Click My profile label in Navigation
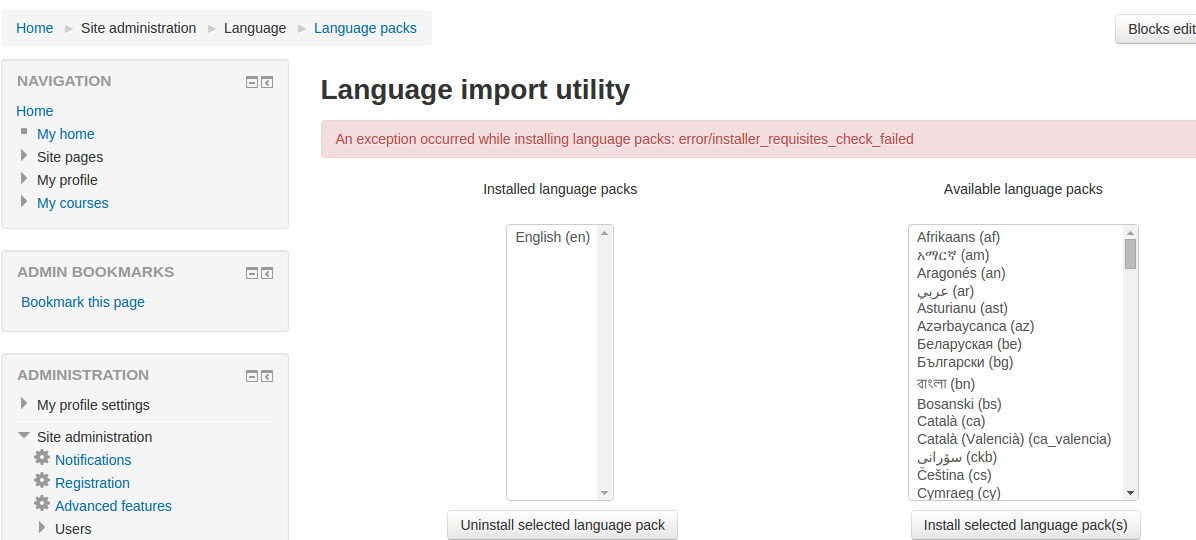The image size is (1196, 540). coord(67,180)
